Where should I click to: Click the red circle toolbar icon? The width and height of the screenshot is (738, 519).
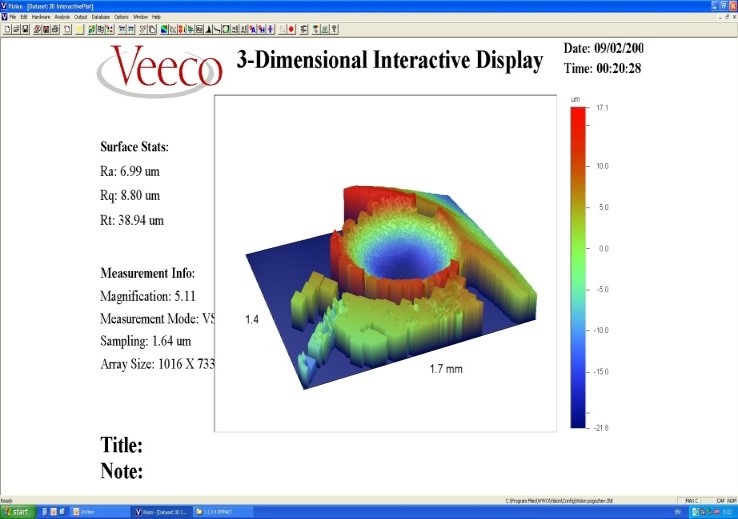[x=292, y=29]
